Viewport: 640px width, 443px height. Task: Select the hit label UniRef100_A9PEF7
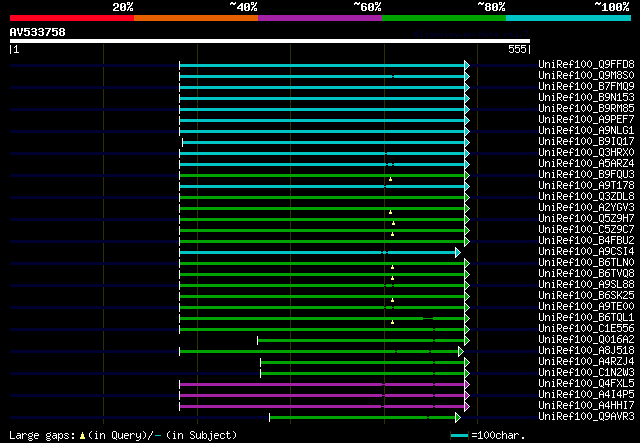(x=586, y=119)
